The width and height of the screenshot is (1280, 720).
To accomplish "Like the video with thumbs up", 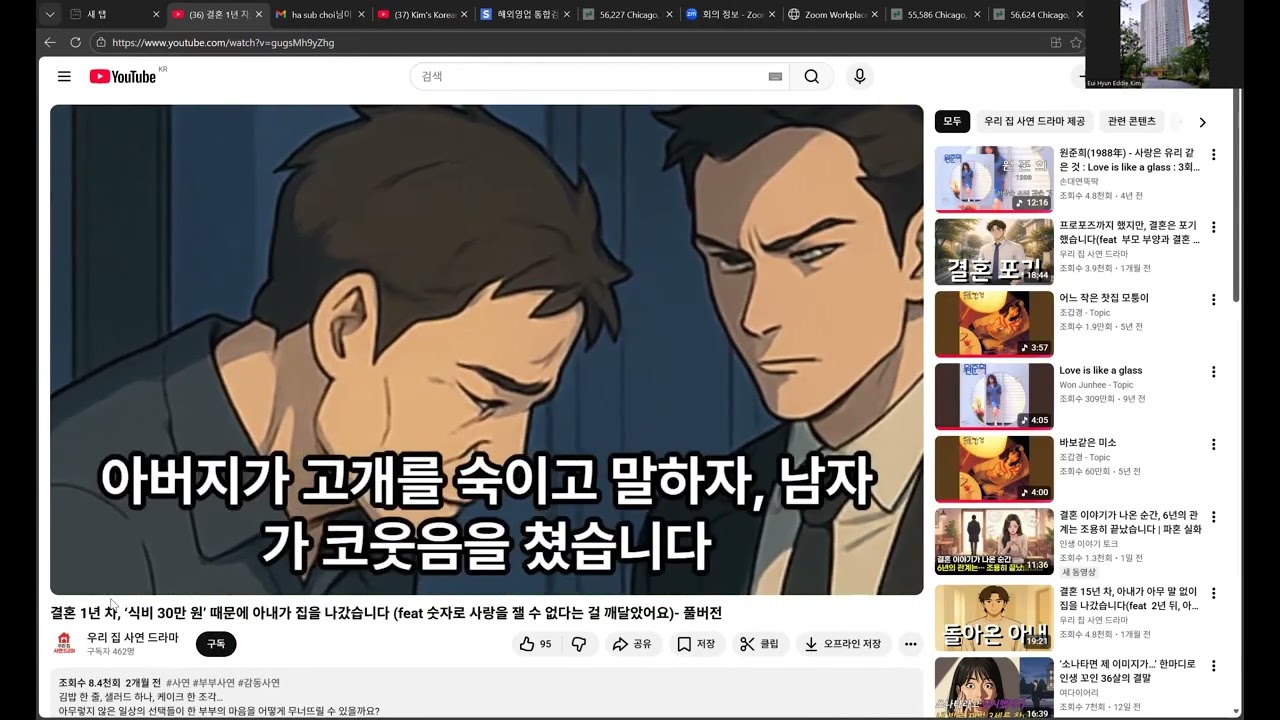I will click(x=536, y=644).
